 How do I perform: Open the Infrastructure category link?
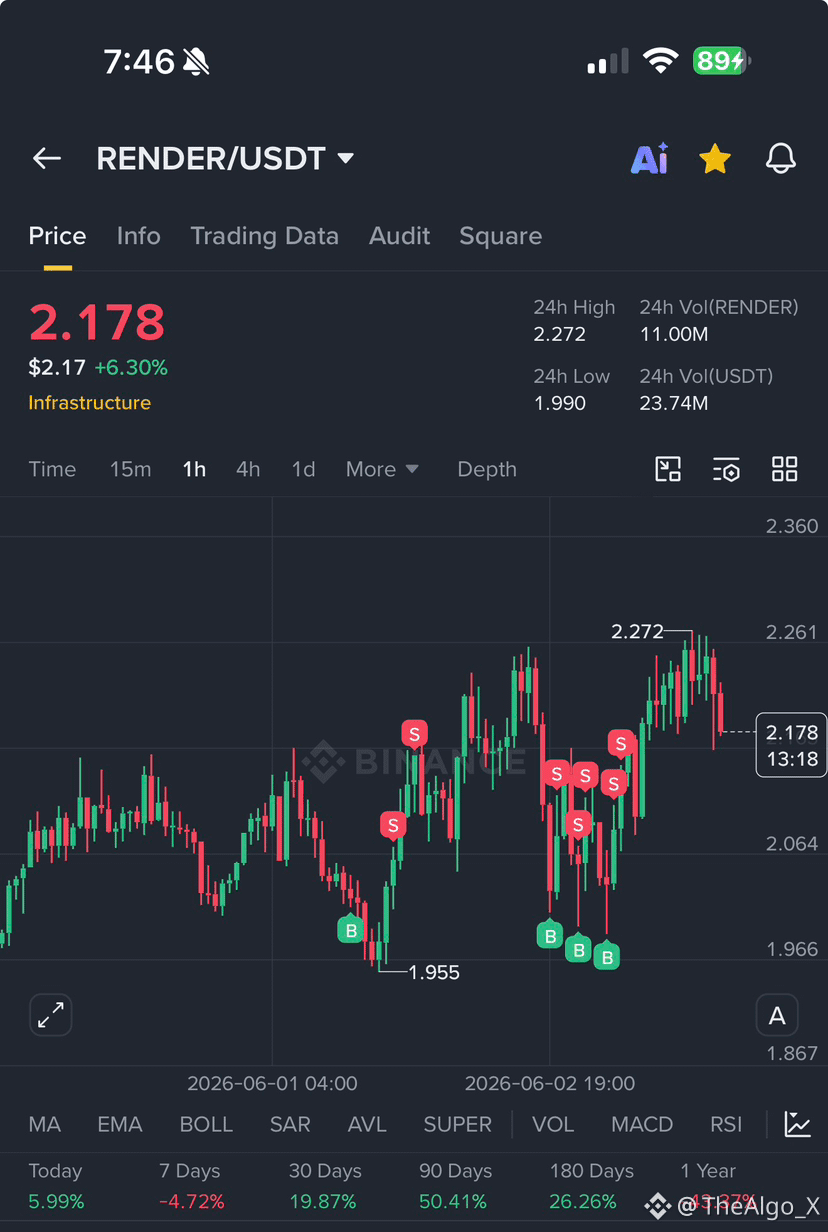click(89, 403)
